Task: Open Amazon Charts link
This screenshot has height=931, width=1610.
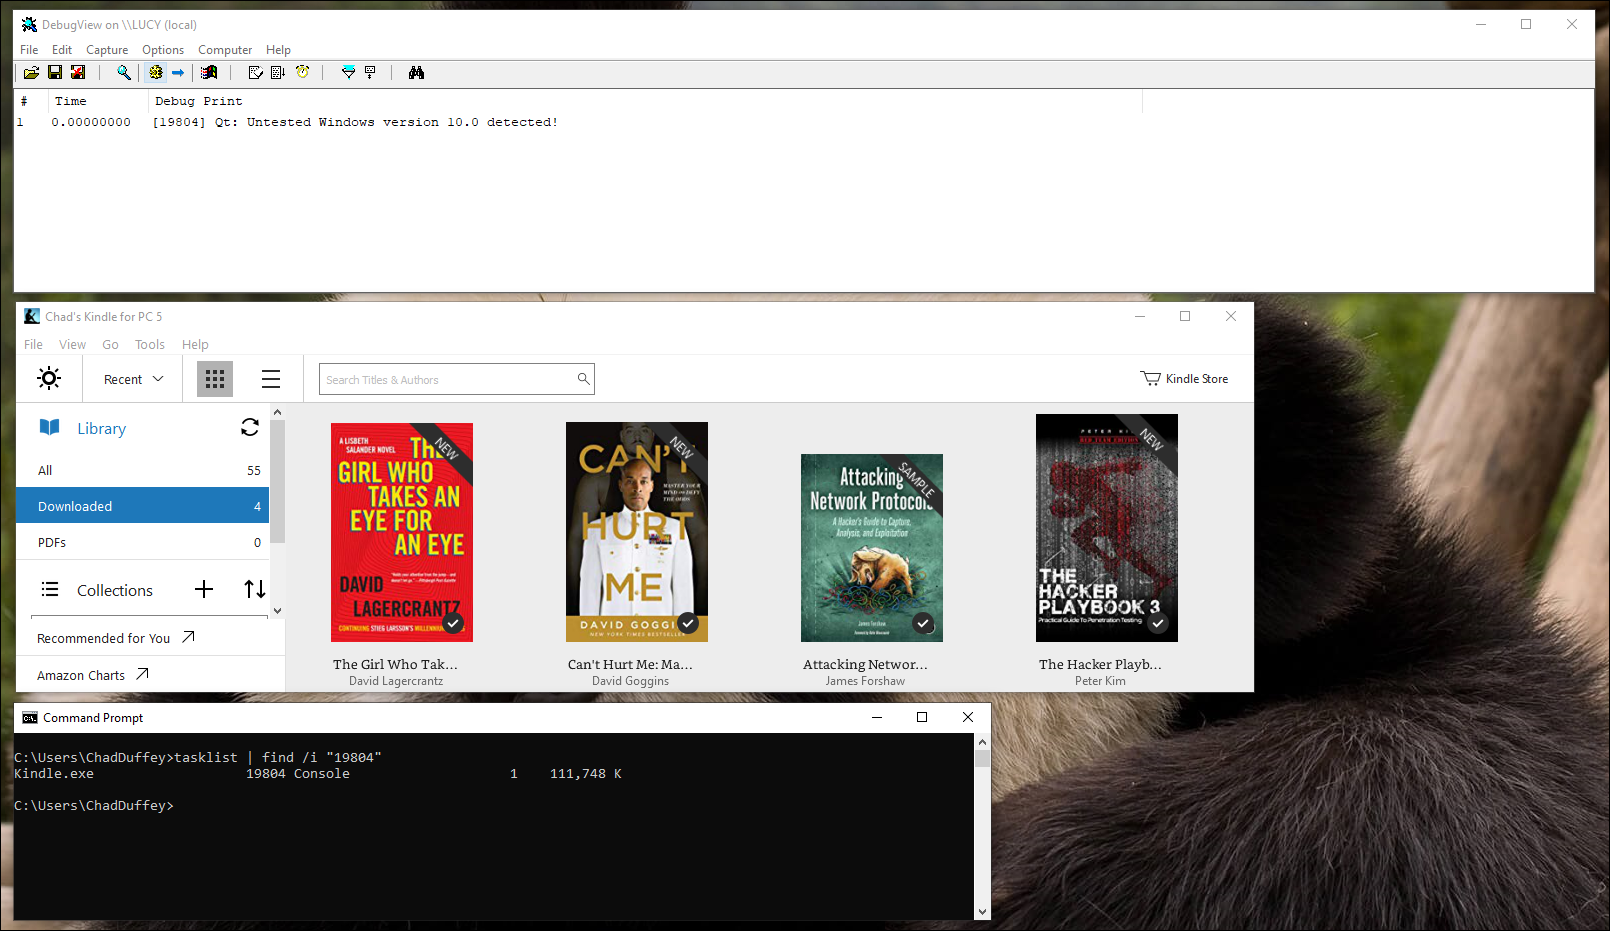Action: [93, 675]
